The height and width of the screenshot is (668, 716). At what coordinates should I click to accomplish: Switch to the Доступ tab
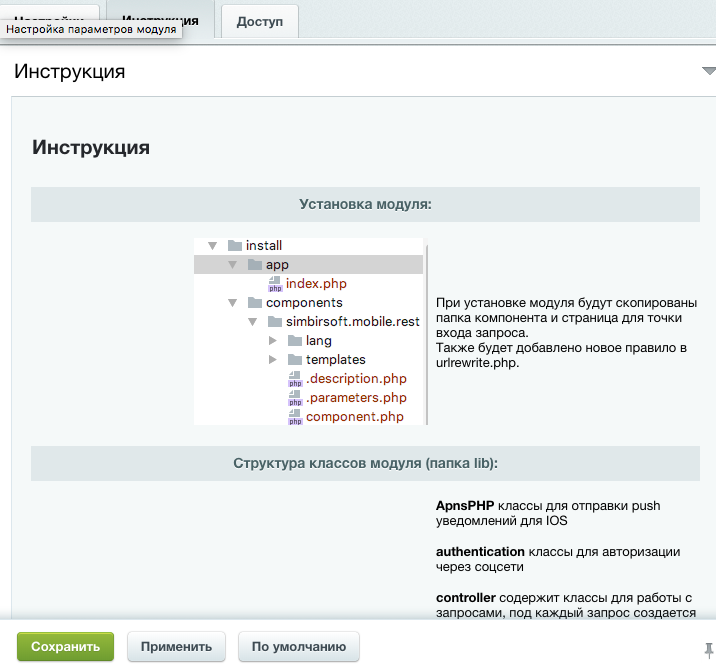[x=259, y=21]
